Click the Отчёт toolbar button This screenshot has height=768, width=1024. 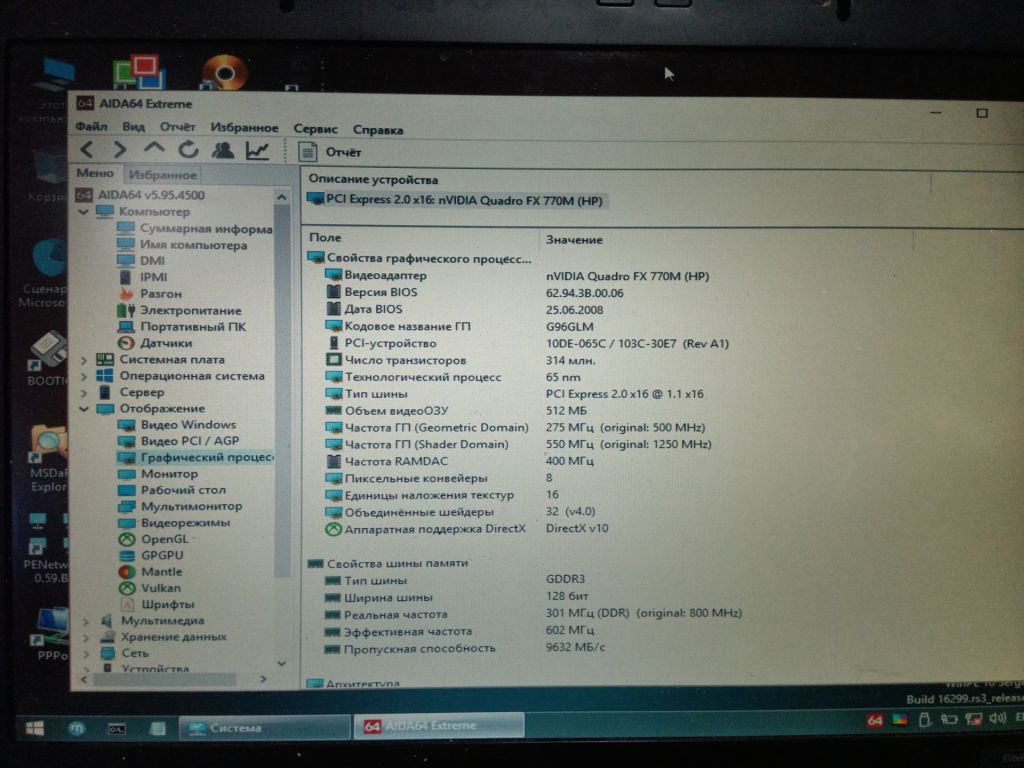(330, 152)
